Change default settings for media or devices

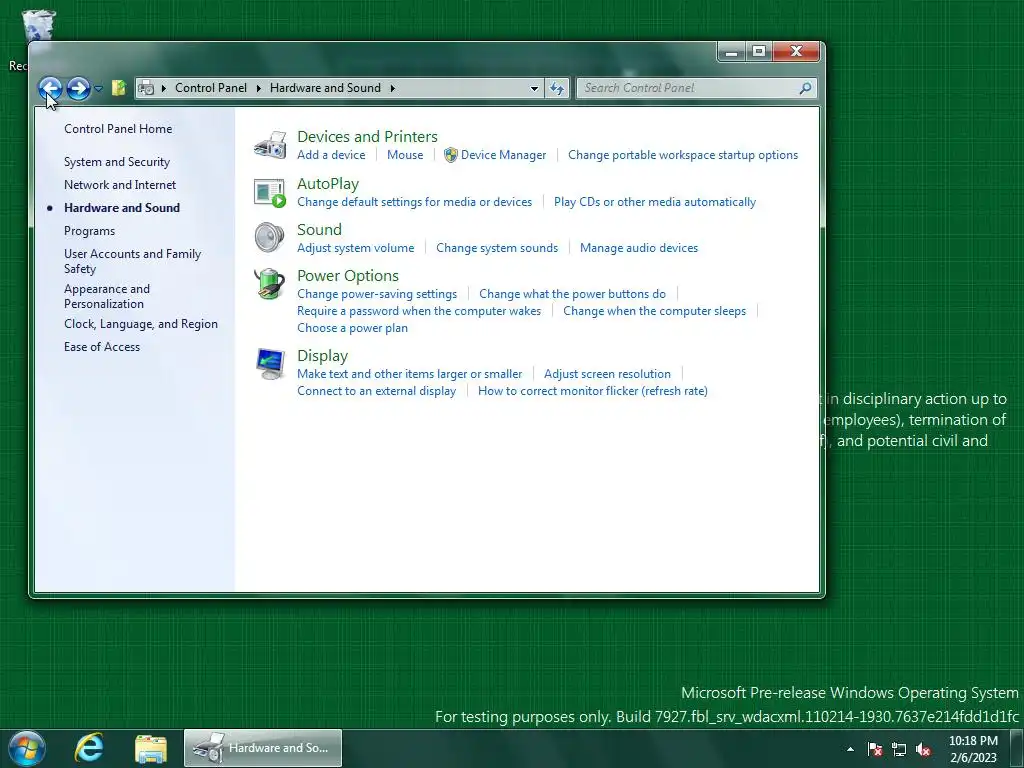tap(415, 202)
